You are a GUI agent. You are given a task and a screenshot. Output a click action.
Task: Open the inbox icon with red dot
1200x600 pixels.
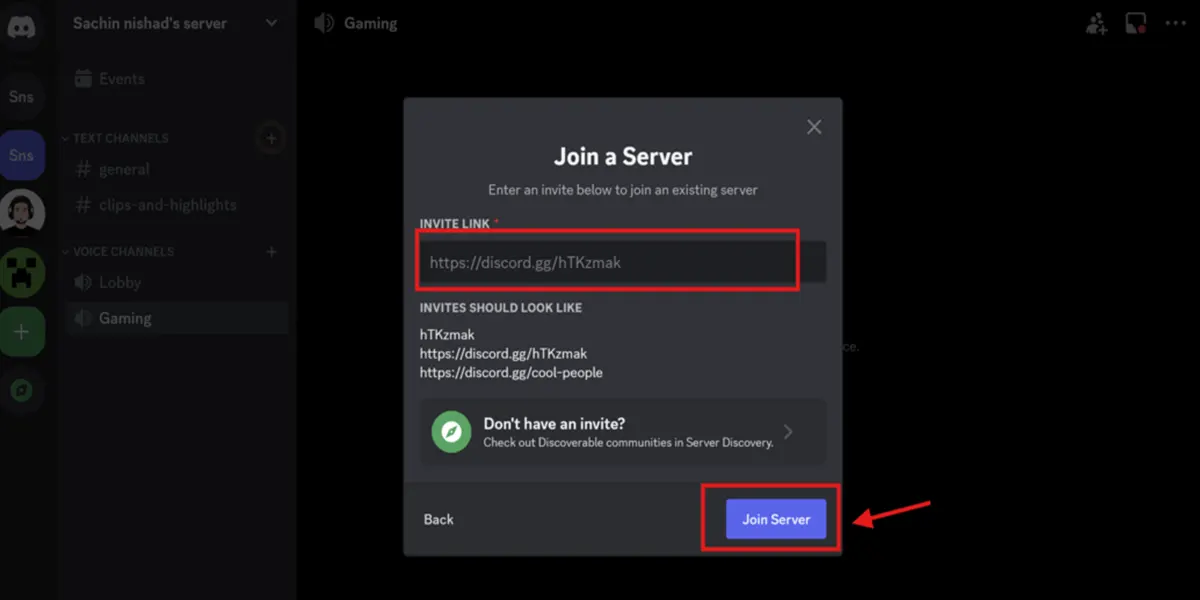click(x=1135, y=23)
